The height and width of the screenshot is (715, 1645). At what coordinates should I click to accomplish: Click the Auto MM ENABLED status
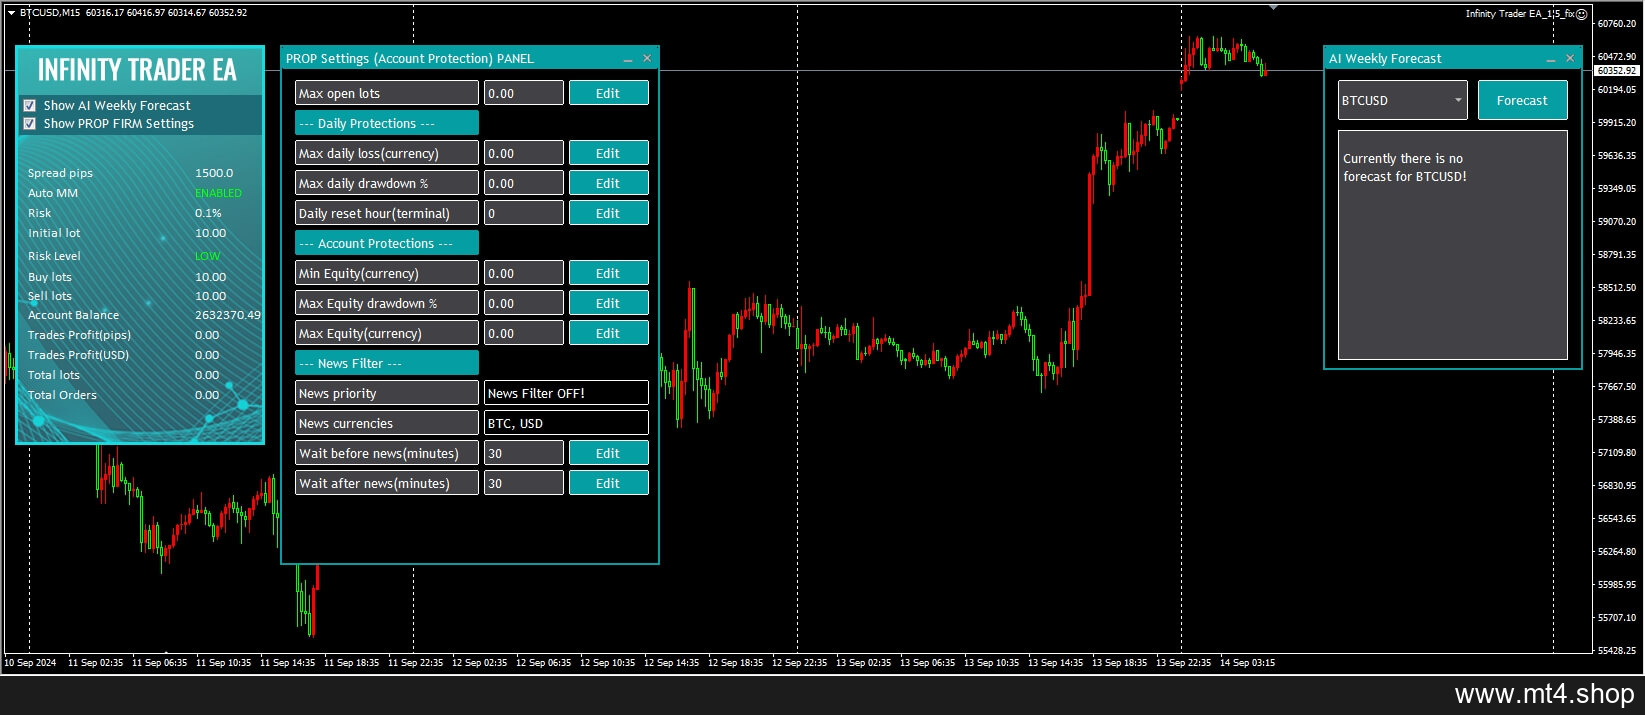tap(218, 193)
